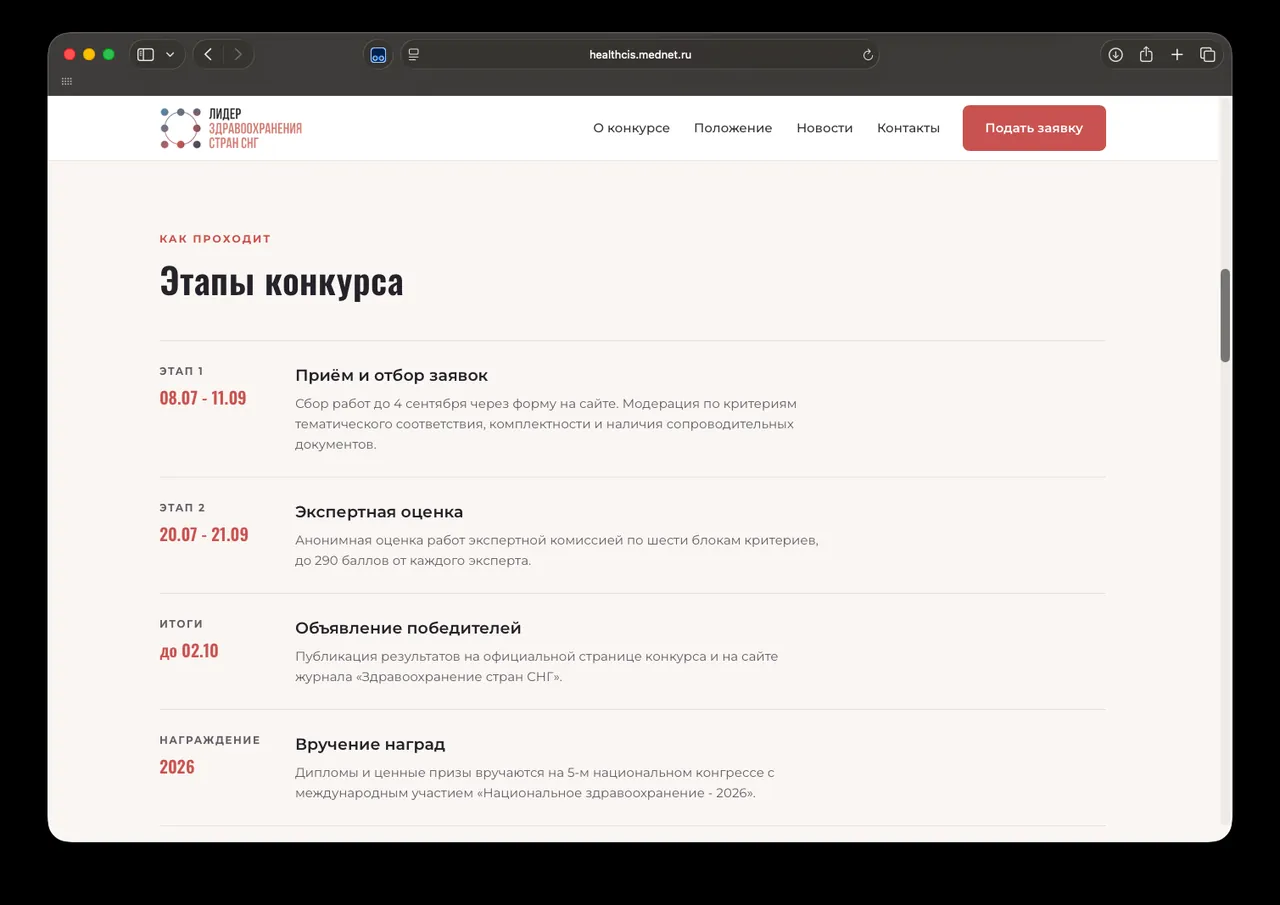Click the Подать заявку button
Viewport: 1280px width, 905px height.
pyautogui.click(x=1034, y=128)
